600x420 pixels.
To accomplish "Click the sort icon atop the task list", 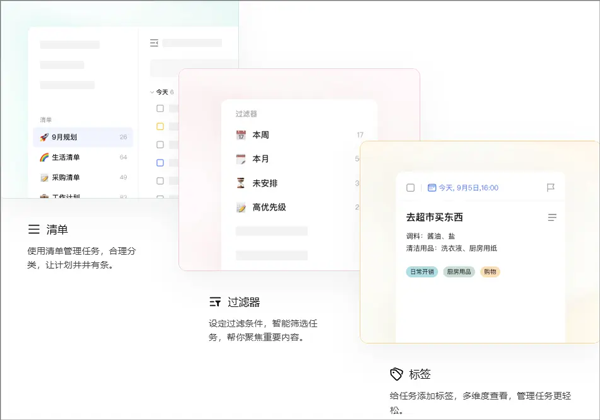I will (154, 43).
